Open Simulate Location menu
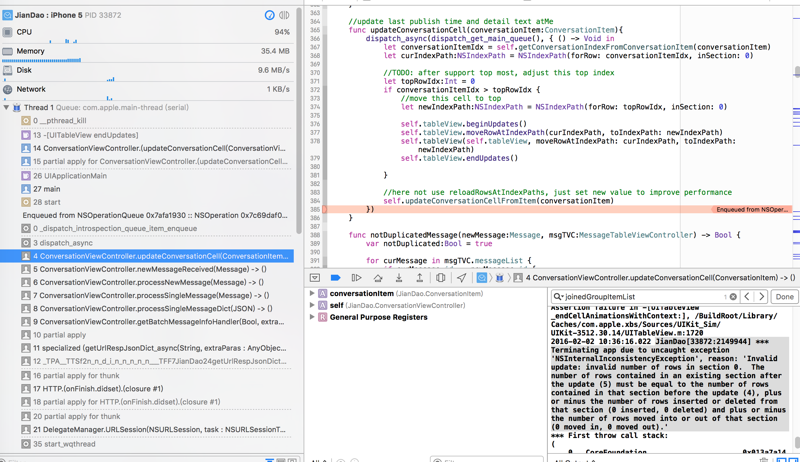This screenshot has height=462, width=800. 461,278
